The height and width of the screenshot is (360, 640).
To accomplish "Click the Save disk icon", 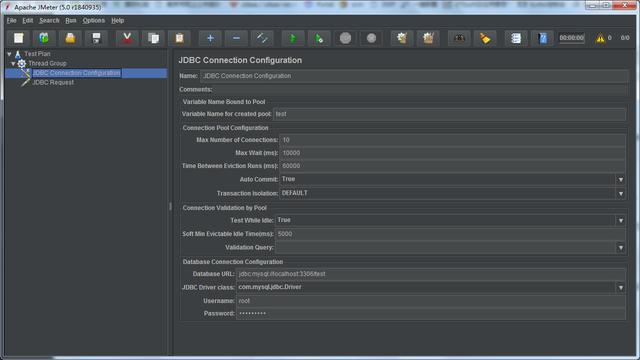I will [96, 38].
